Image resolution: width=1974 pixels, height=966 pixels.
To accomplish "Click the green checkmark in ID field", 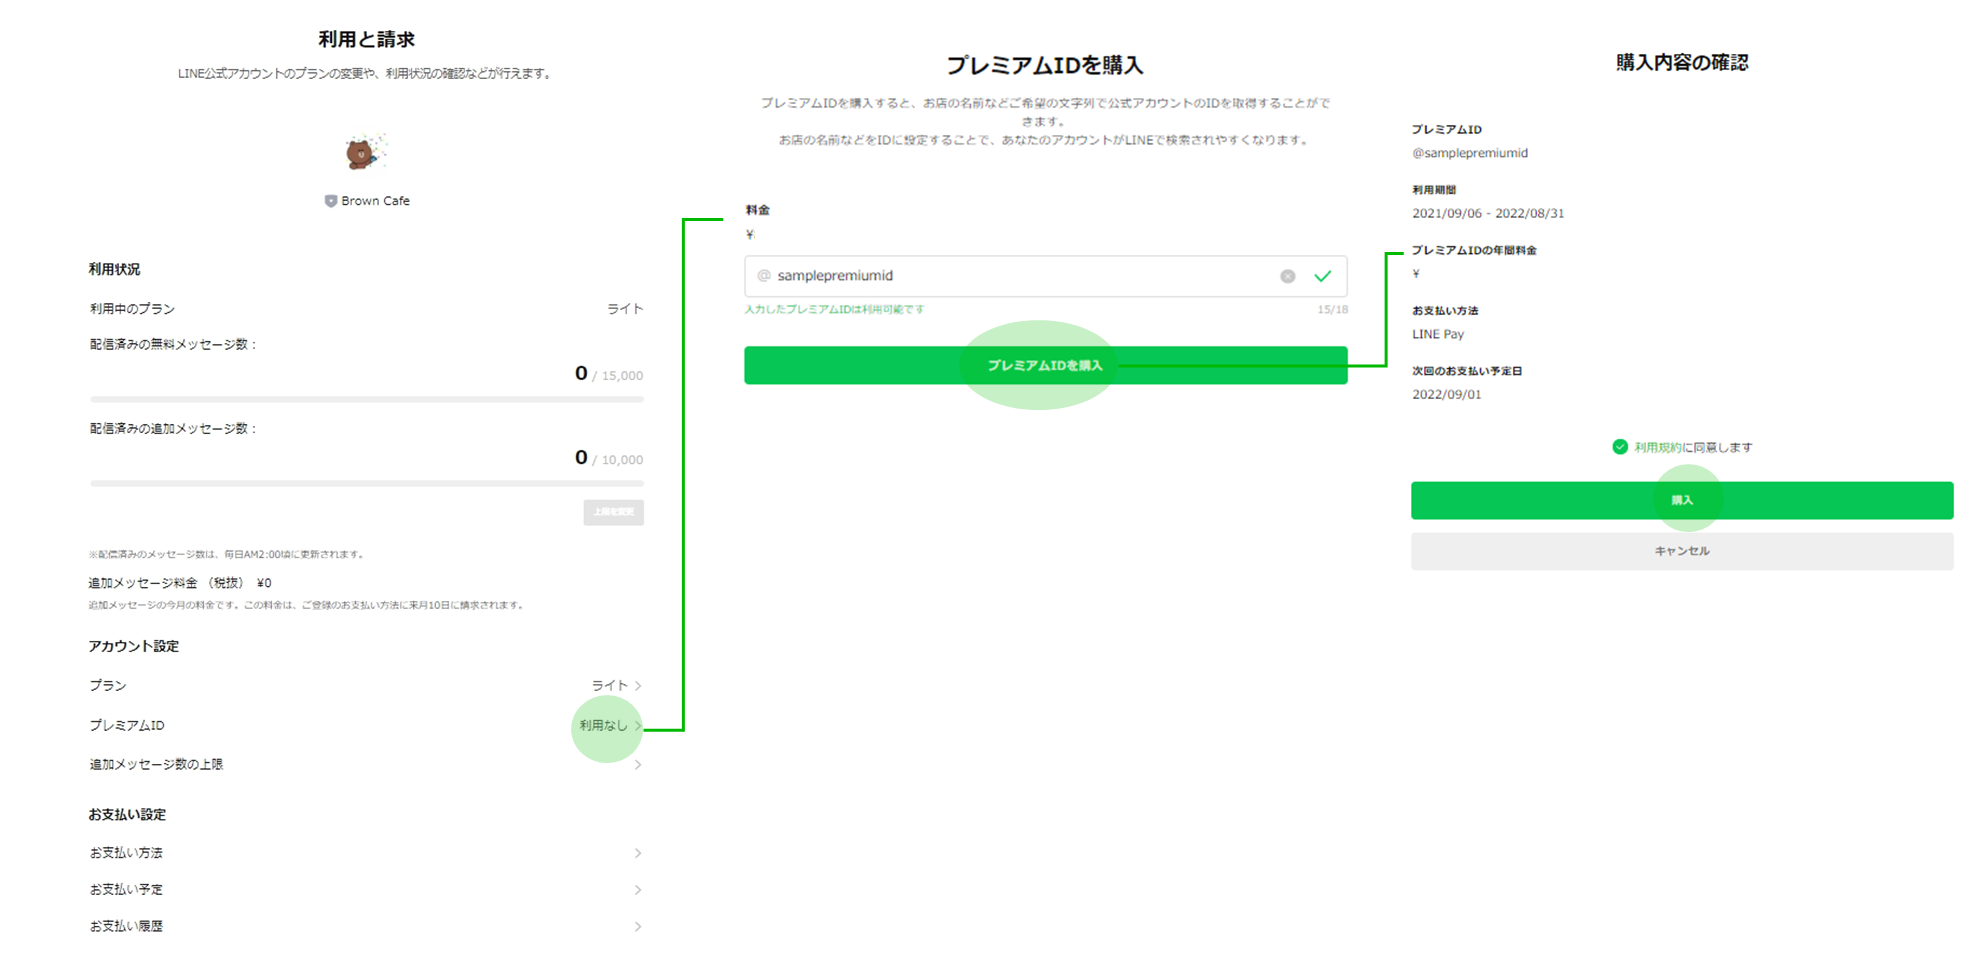I will 1322,276.
